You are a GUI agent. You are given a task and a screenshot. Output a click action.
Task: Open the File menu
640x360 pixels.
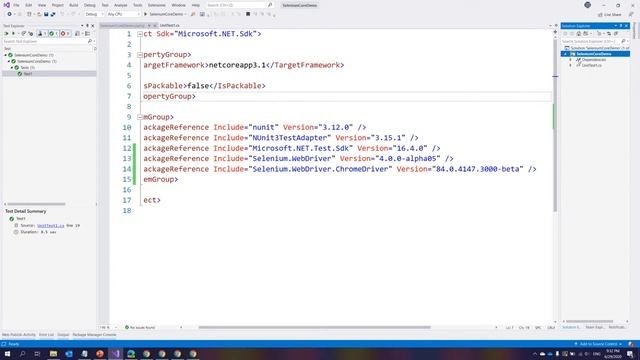pos(16,5)
